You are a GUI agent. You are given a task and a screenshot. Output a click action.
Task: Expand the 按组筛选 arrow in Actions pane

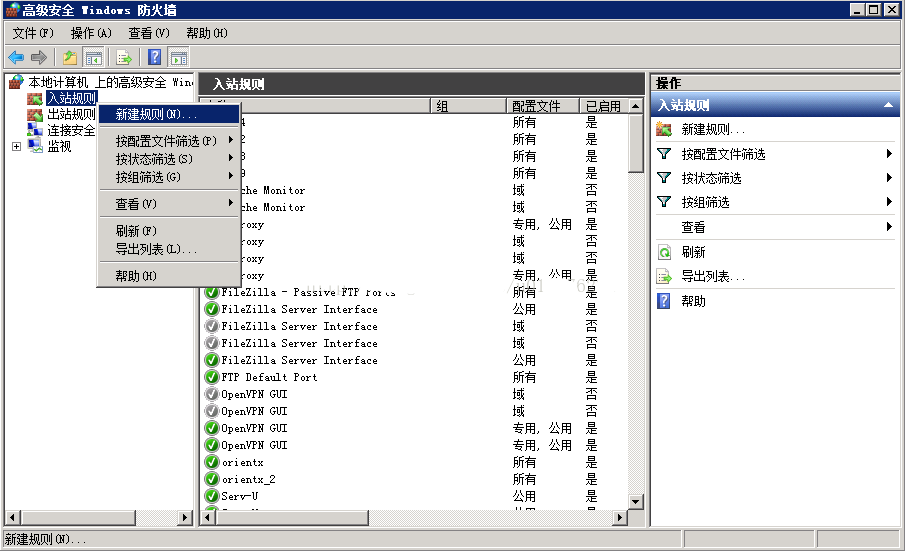[889, 202]
